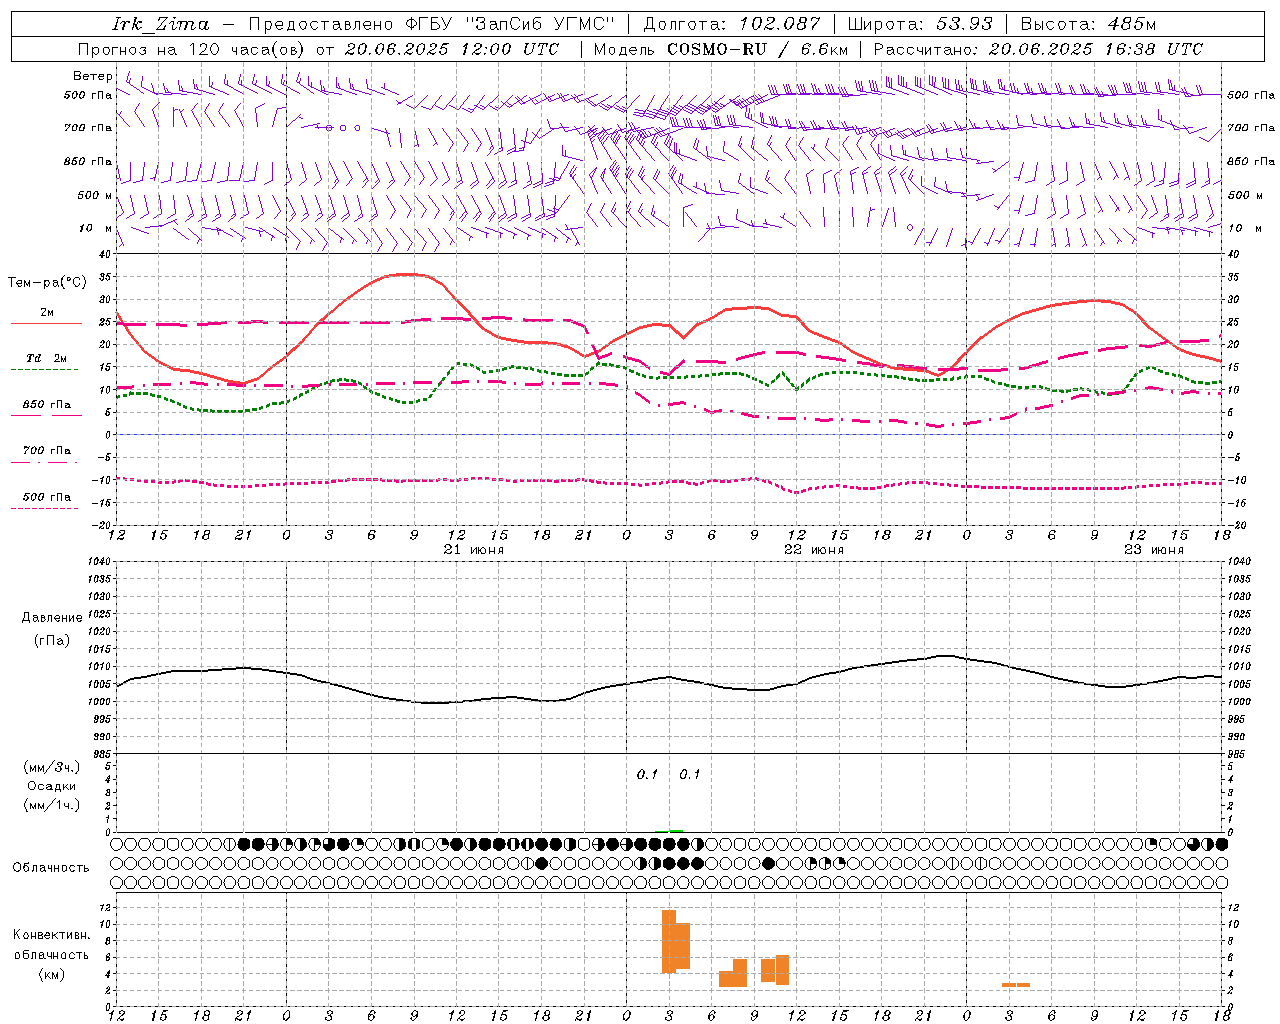This screenshot has width=1280, height=1024.
Task: Select "850 гПа" in the temperature legend
Action: [47, 404]
